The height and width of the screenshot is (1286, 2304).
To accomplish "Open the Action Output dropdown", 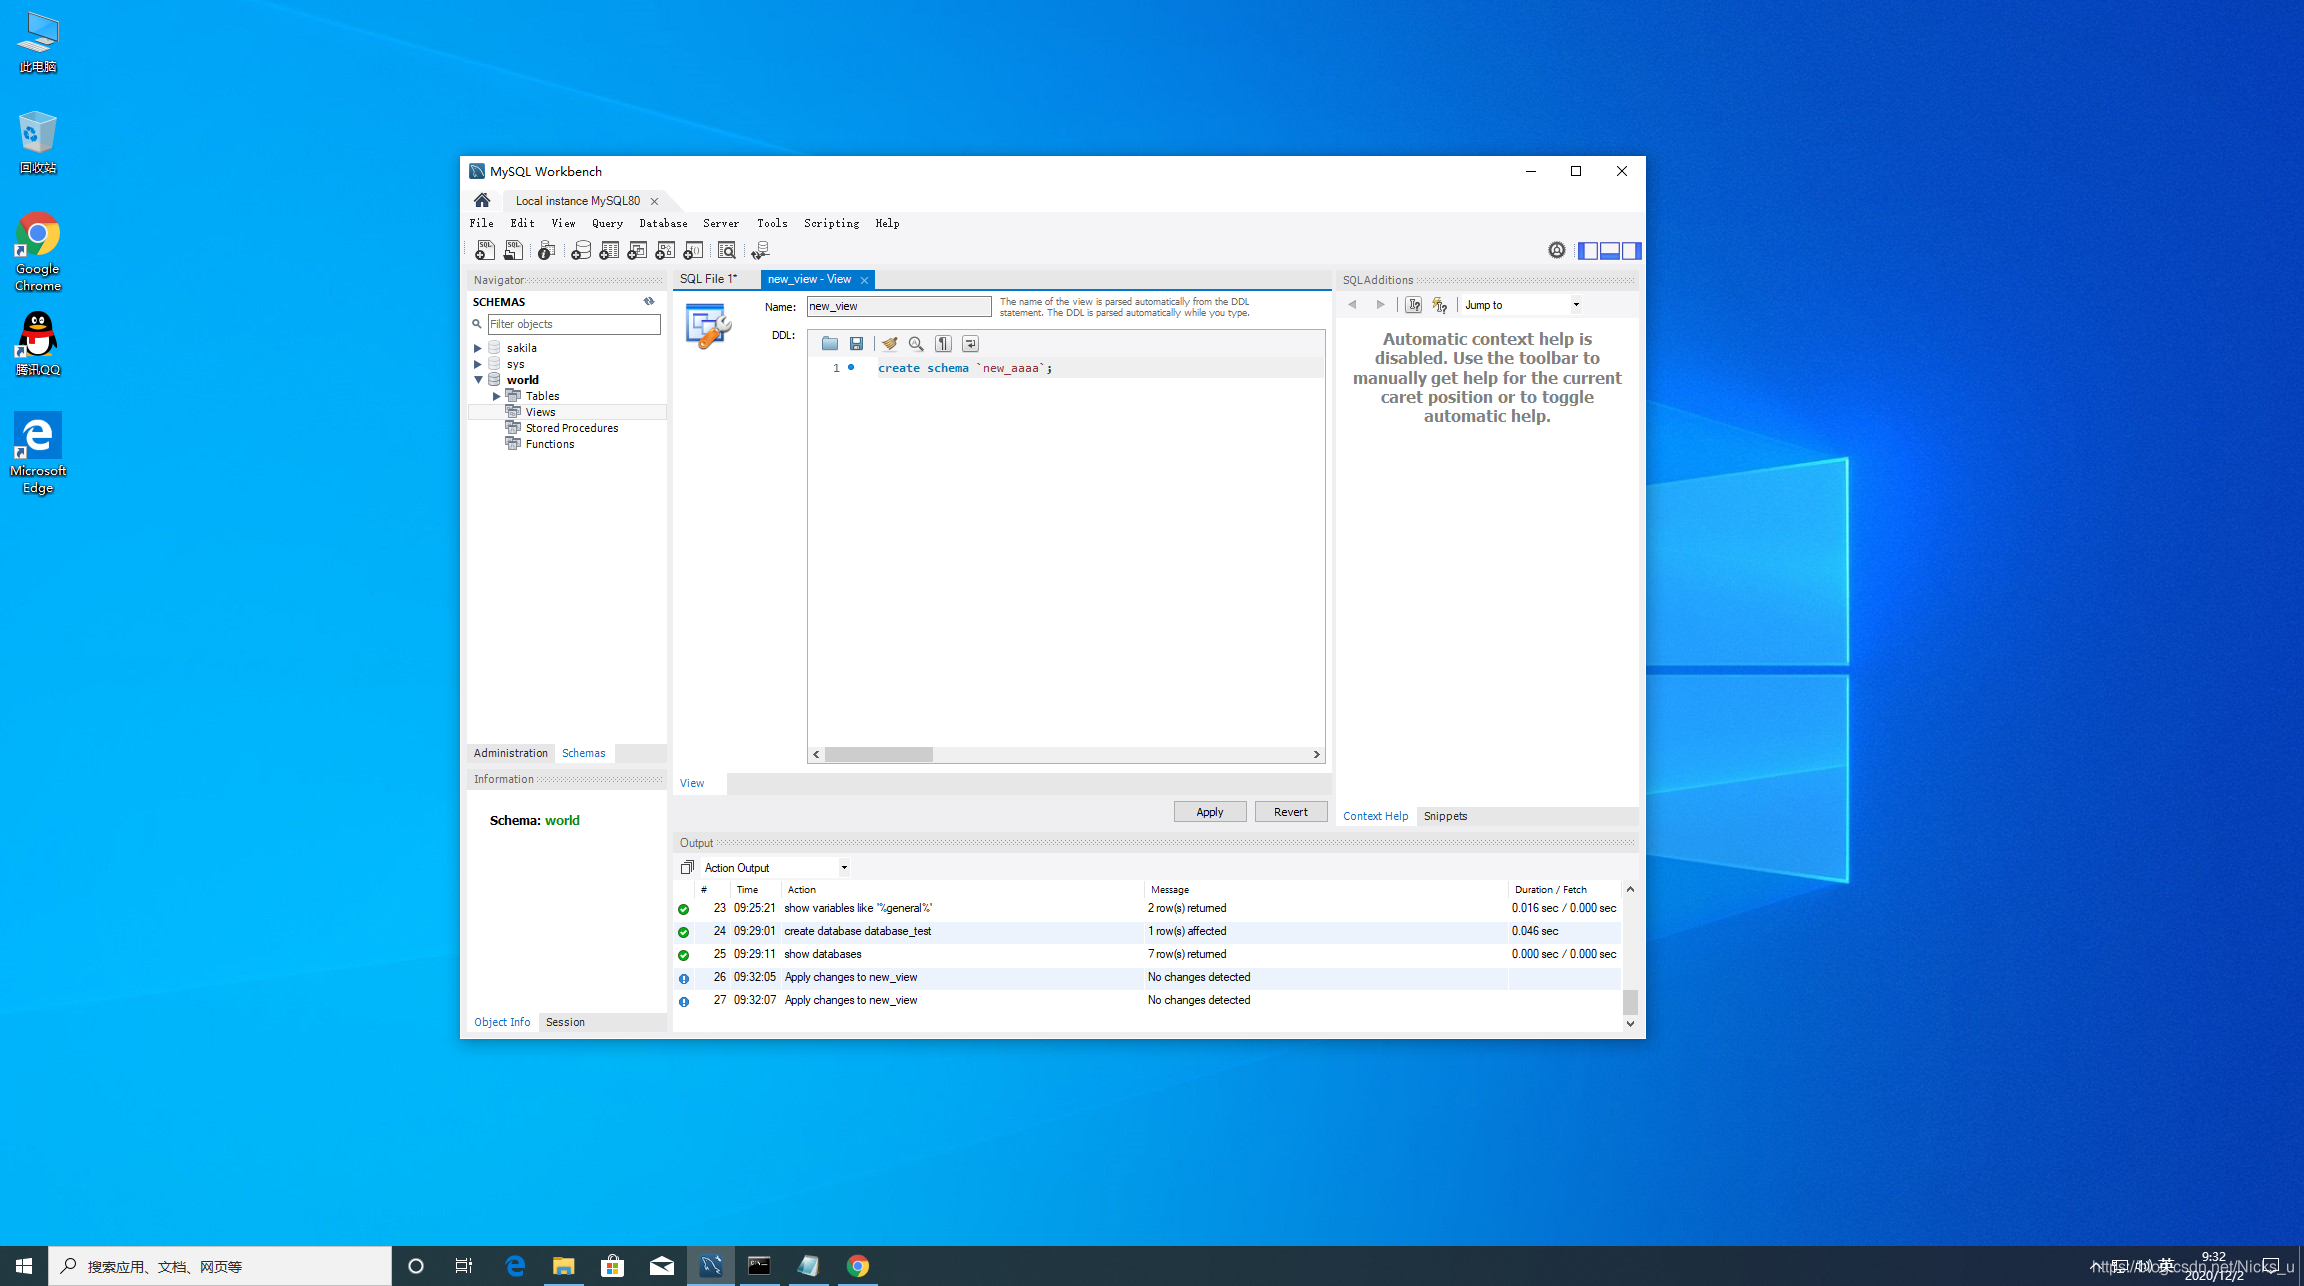I will (x=844, y=868).
